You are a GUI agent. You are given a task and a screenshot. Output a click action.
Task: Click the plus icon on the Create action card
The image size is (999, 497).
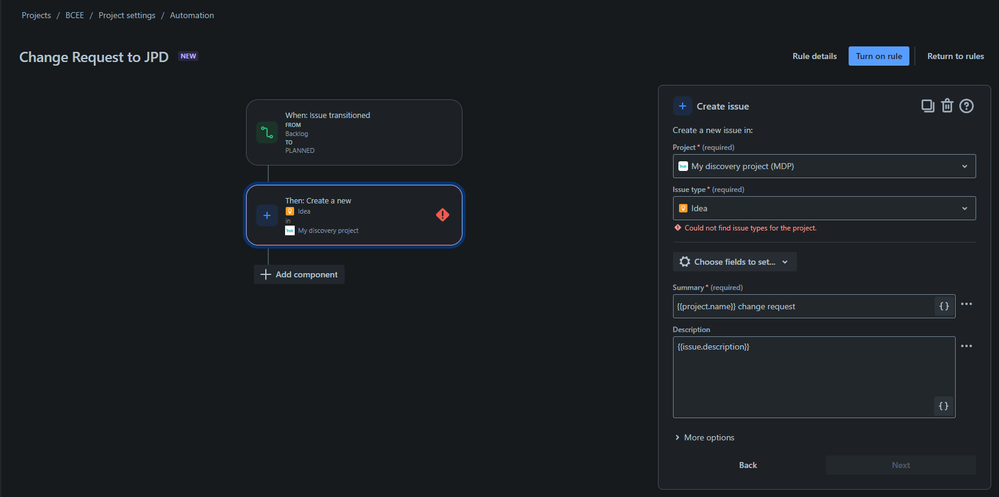pyautogui.click(x=267, y=215)
